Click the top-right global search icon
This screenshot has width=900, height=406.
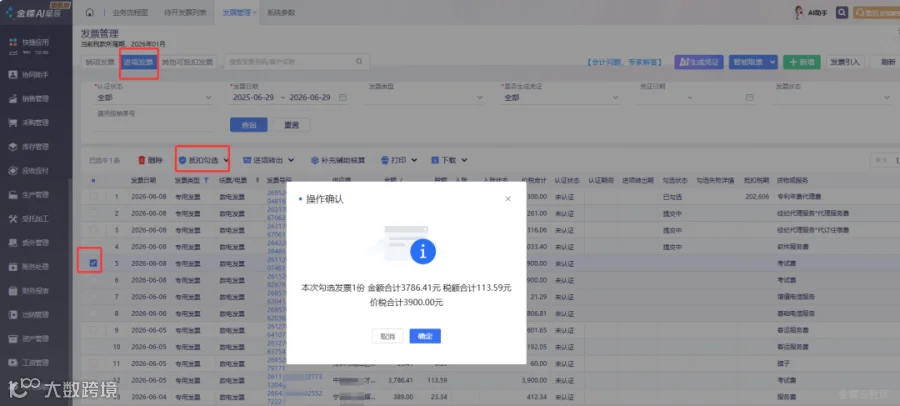(841, 12)
